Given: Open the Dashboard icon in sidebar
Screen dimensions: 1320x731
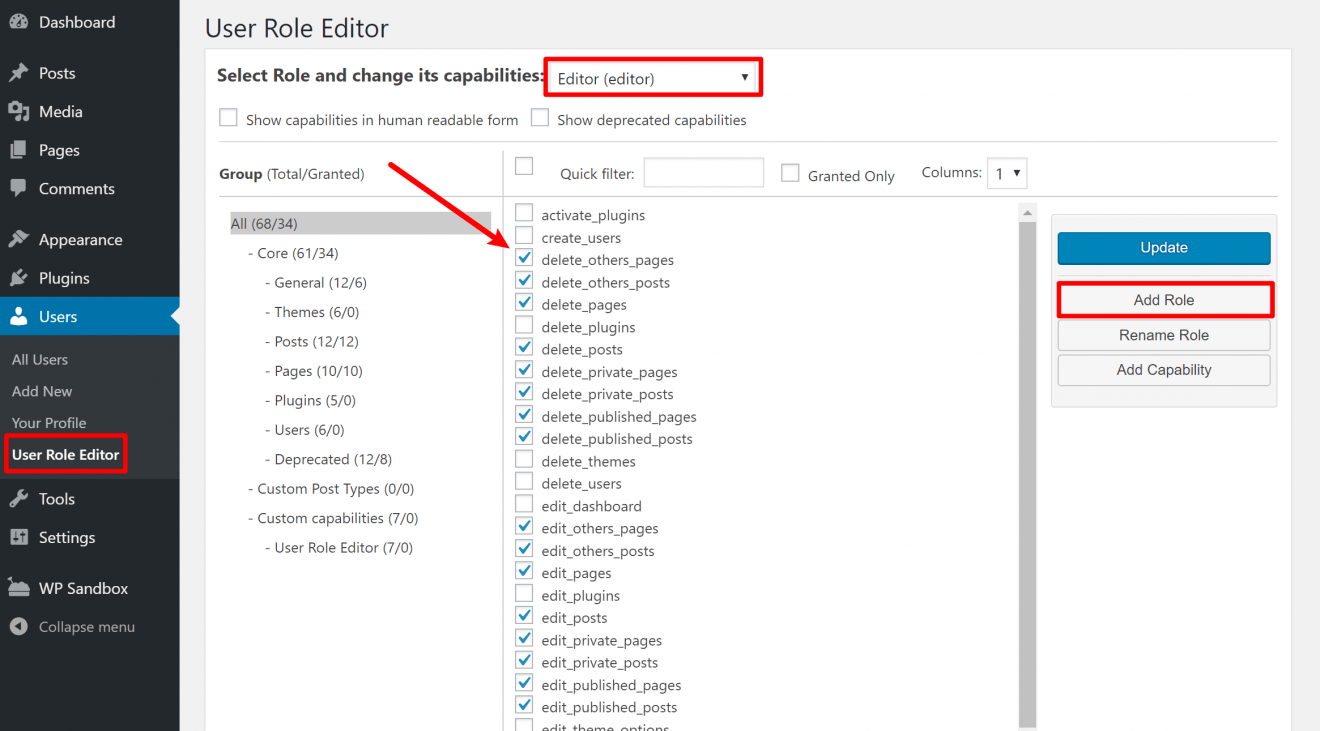Looking at the screenshot, I should coord(21,21).
